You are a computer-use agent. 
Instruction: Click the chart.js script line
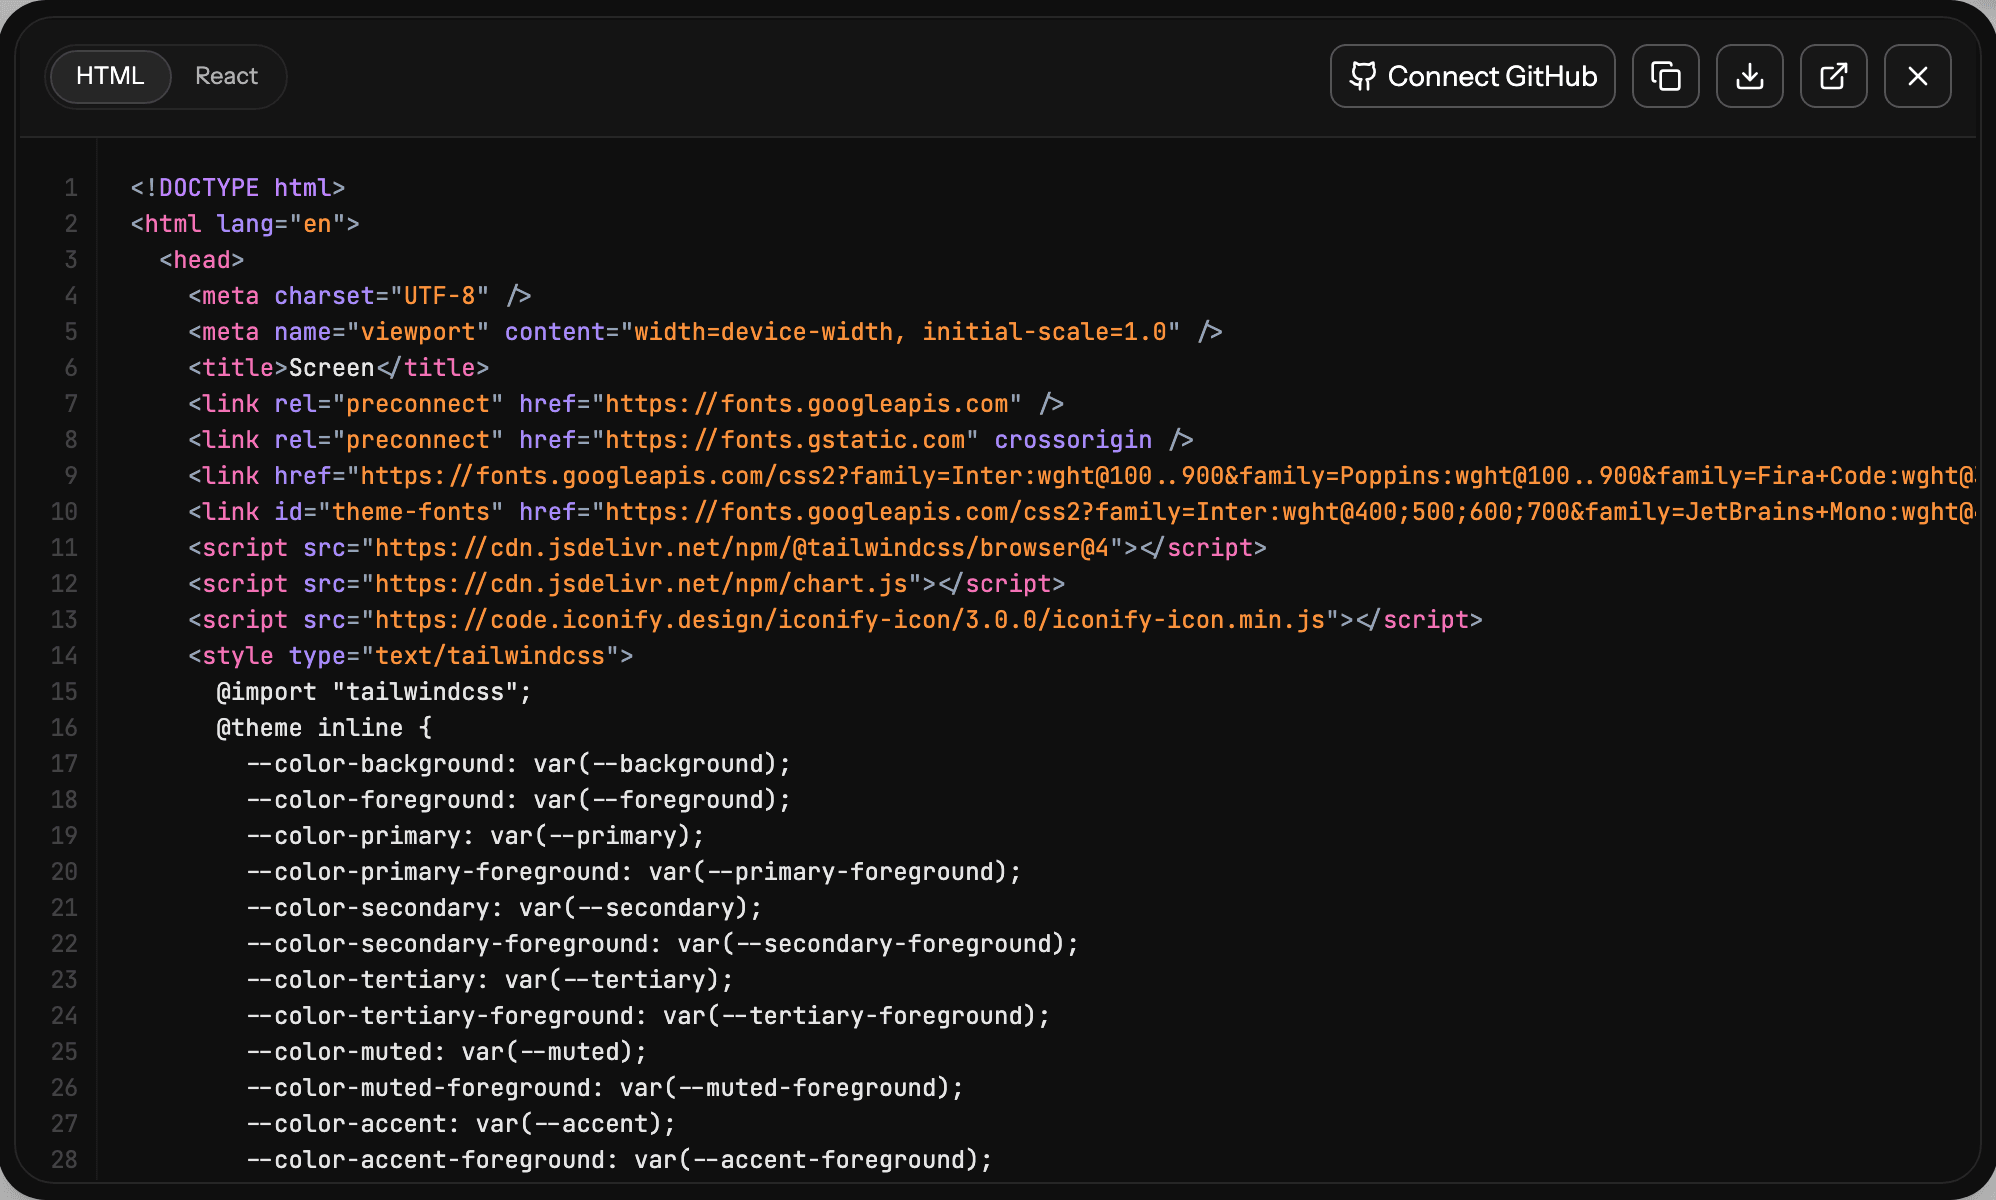tap(627, 584)
